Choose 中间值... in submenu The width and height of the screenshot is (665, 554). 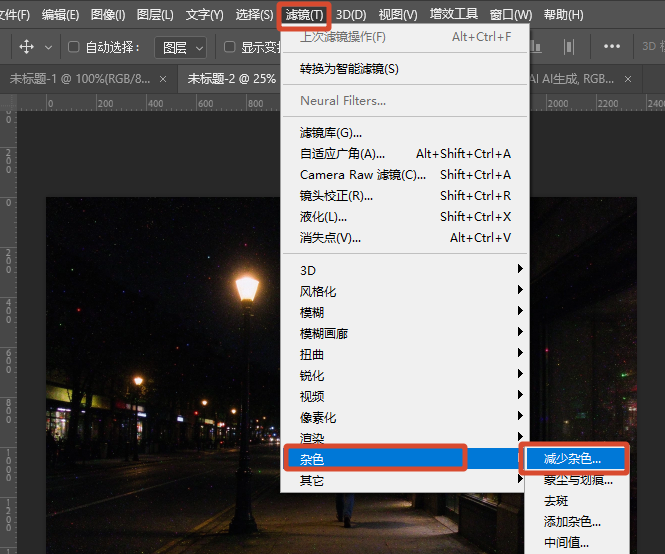pos(576,542)
